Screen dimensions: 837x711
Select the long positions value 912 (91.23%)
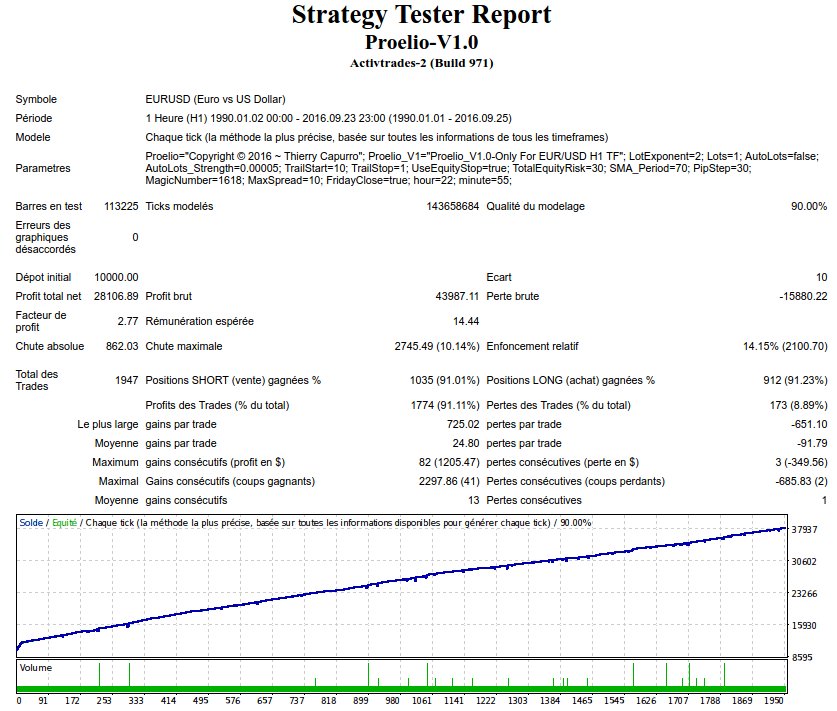[x=795, y=380]
